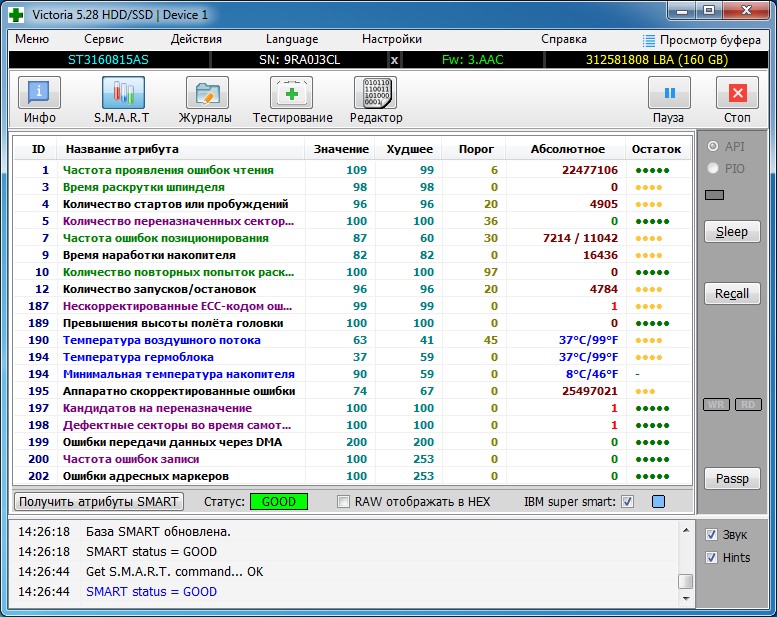Toggle RAW отображать в HEX checkbox

click(343, 502)
